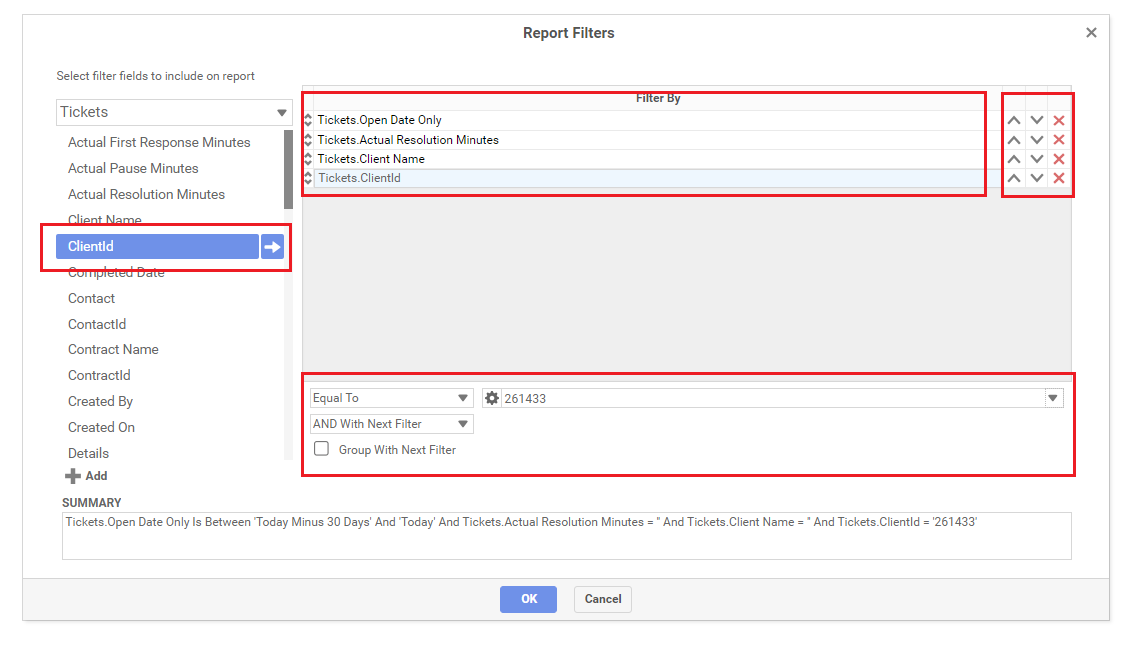
Task: Cancel the Report Filters dialog
Action: (603, 599)
